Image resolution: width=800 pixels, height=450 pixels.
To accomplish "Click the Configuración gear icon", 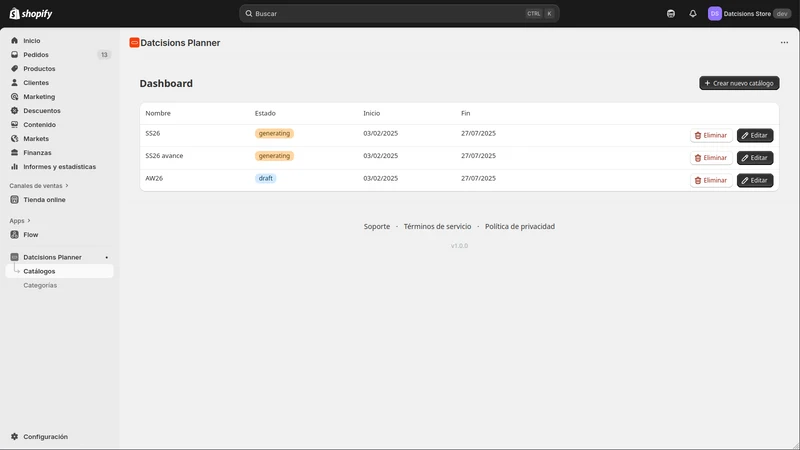I will 14,437.
